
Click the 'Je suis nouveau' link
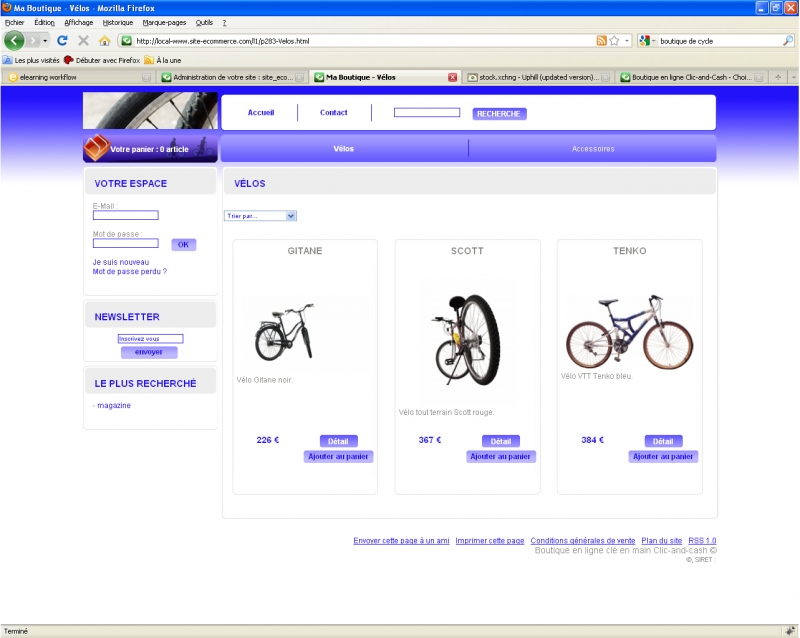tap(121, 262)
